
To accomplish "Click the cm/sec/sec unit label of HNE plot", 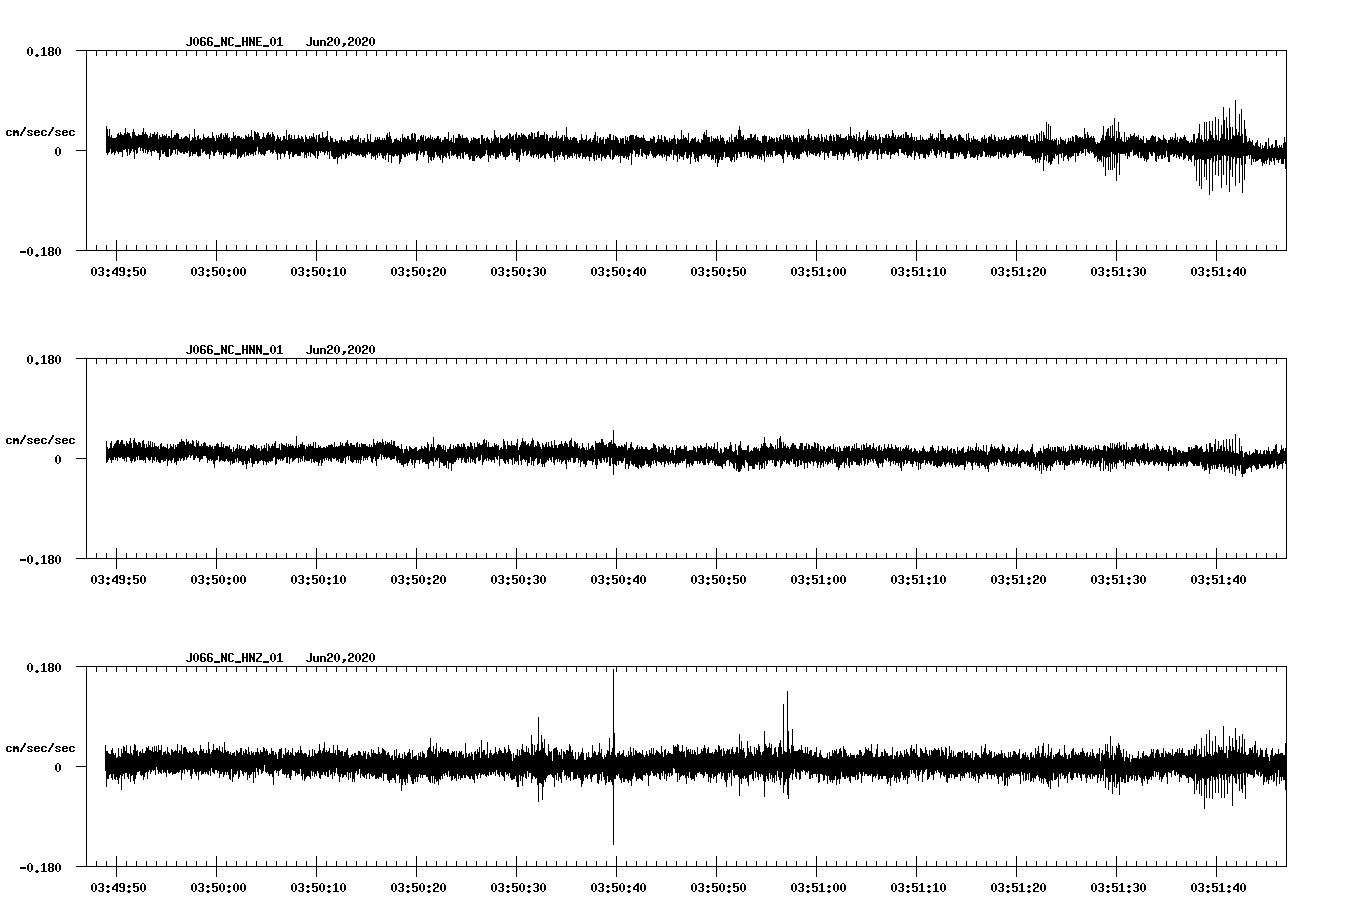I will [x=40, y=132].
